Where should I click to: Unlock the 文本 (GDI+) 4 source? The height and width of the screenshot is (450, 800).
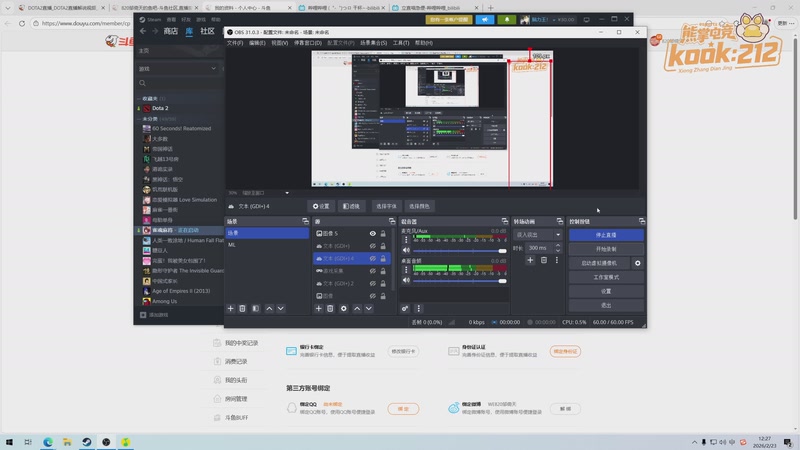[383, 259]
